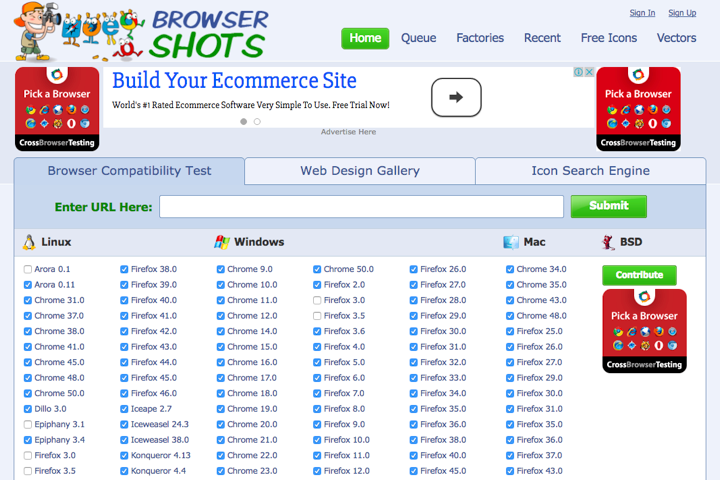Toggle the Epiphany 3.1 checkbox
720x480 pixels.
point(27,424)
